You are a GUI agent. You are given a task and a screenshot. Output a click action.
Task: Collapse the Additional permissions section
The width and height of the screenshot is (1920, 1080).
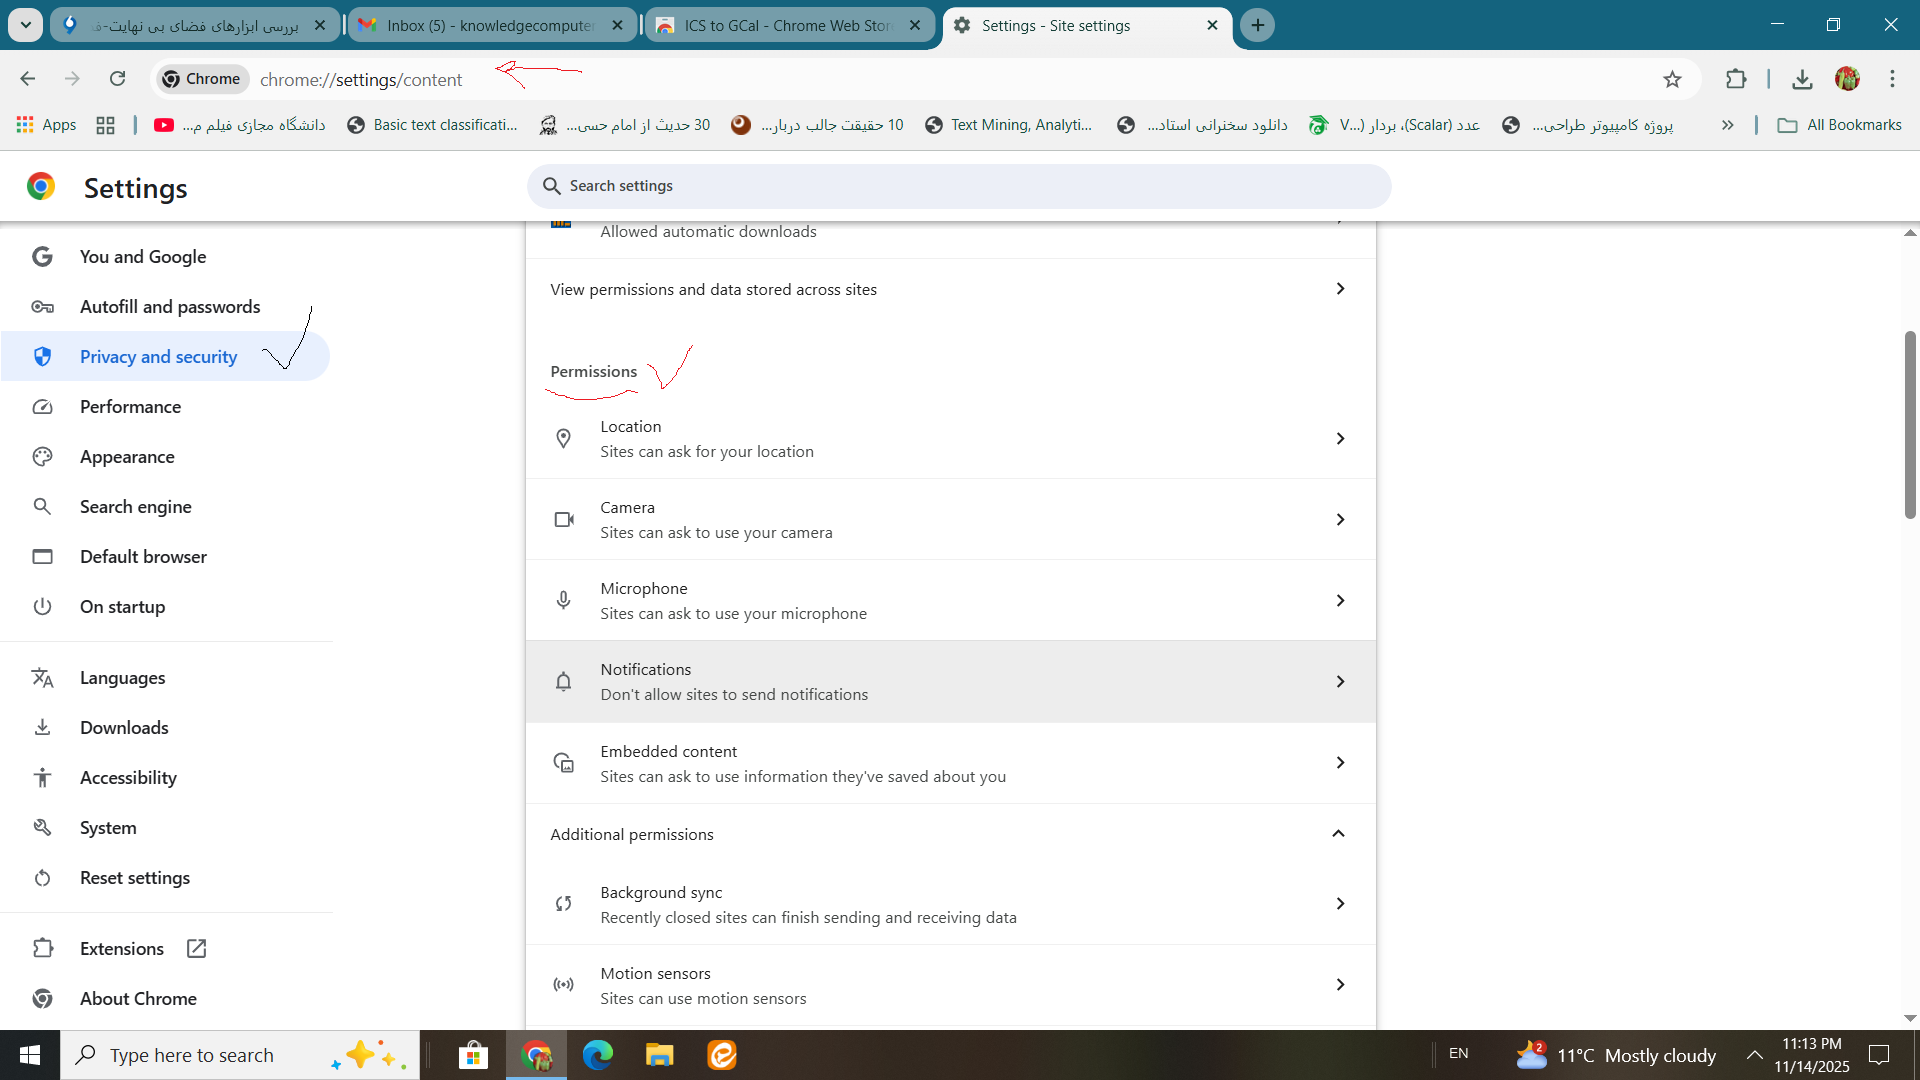1338,834
